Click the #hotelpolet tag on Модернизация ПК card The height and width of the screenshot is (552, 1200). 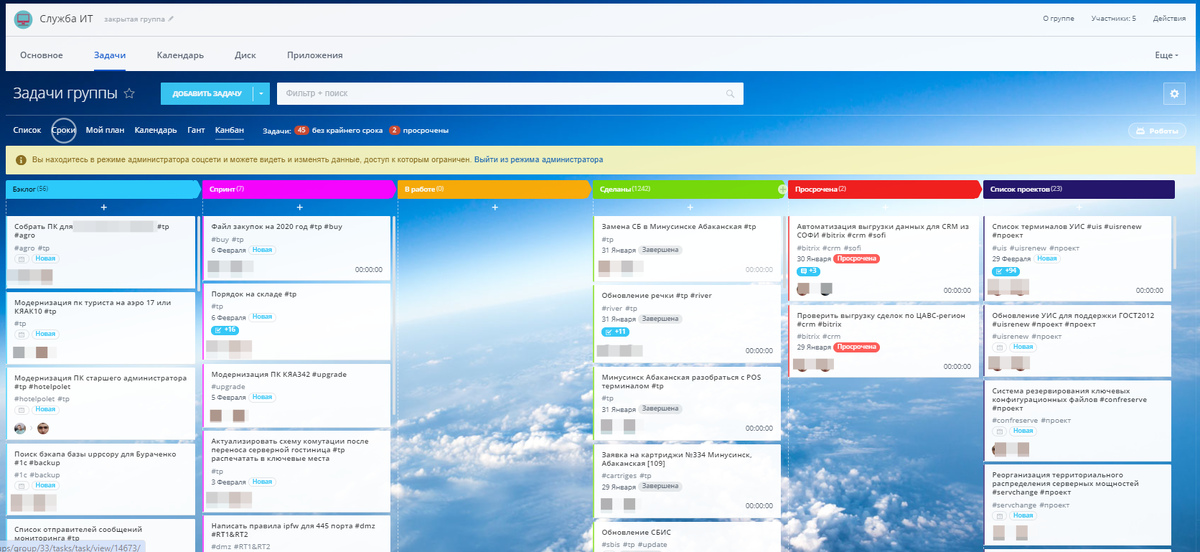point(34,399)
